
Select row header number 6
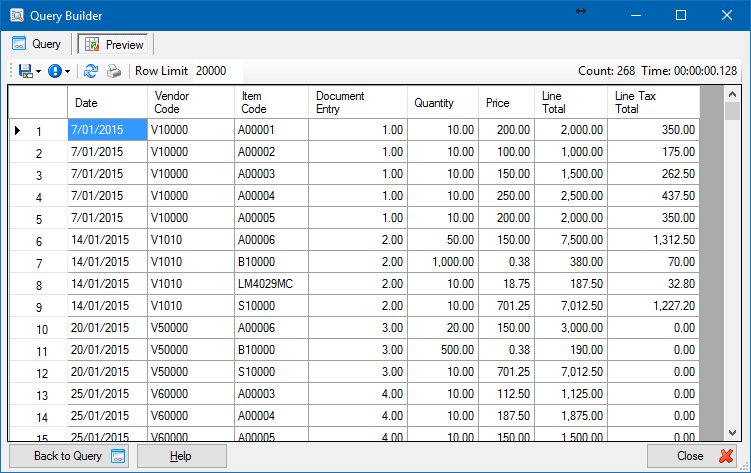point(38,240)
